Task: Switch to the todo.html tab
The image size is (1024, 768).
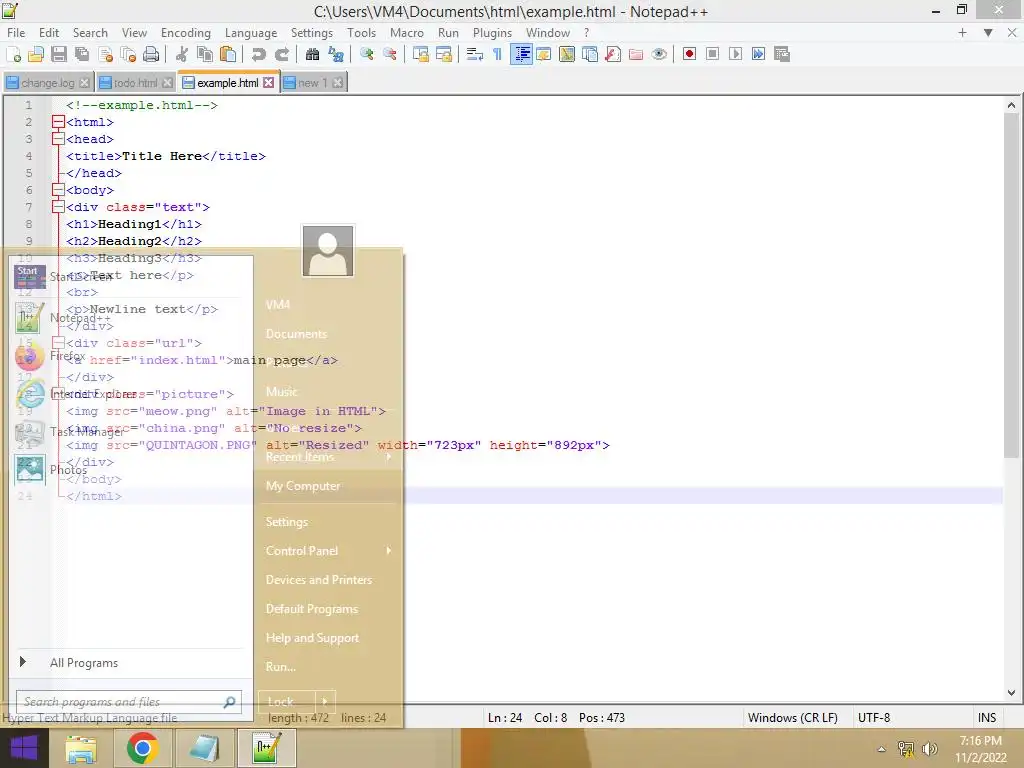Action: pos(135,83)
